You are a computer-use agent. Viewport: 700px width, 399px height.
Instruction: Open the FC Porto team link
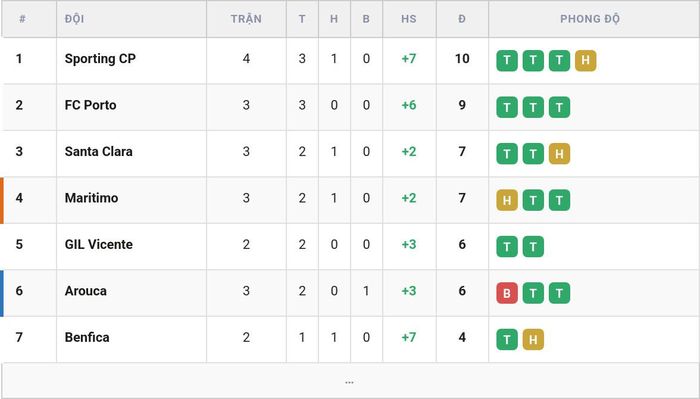(90, 105)
